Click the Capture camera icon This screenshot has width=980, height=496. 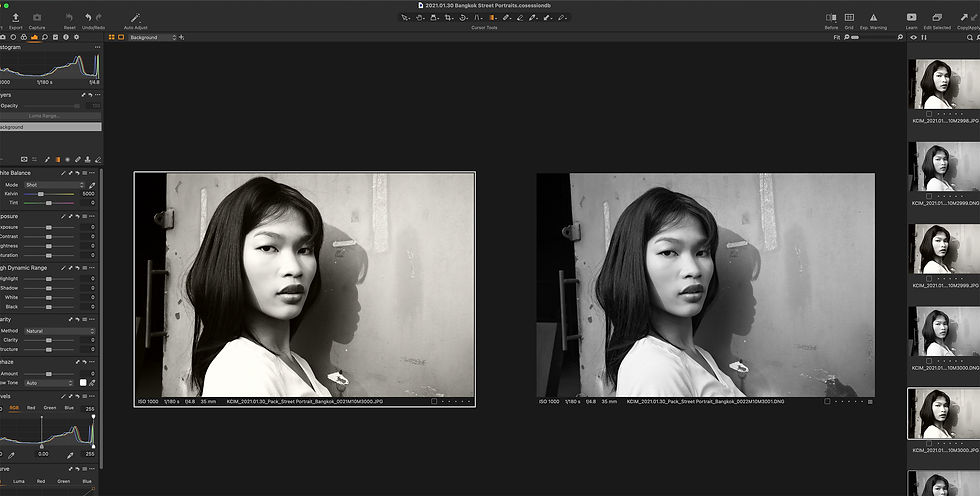37,17
